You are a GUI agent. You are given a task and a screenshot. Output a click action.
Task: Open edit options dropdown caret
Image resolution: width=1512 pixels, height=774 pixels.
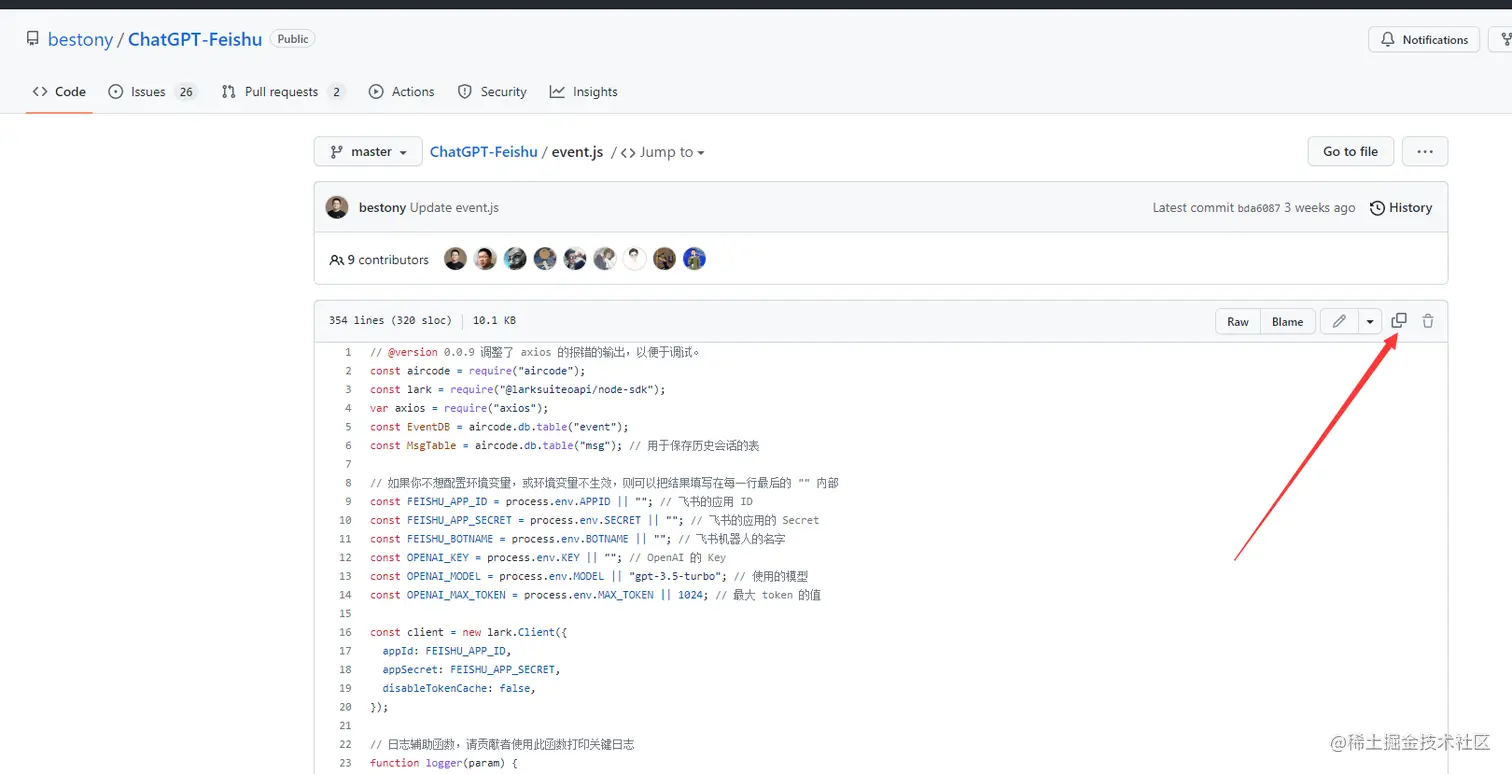point(1370,321)
